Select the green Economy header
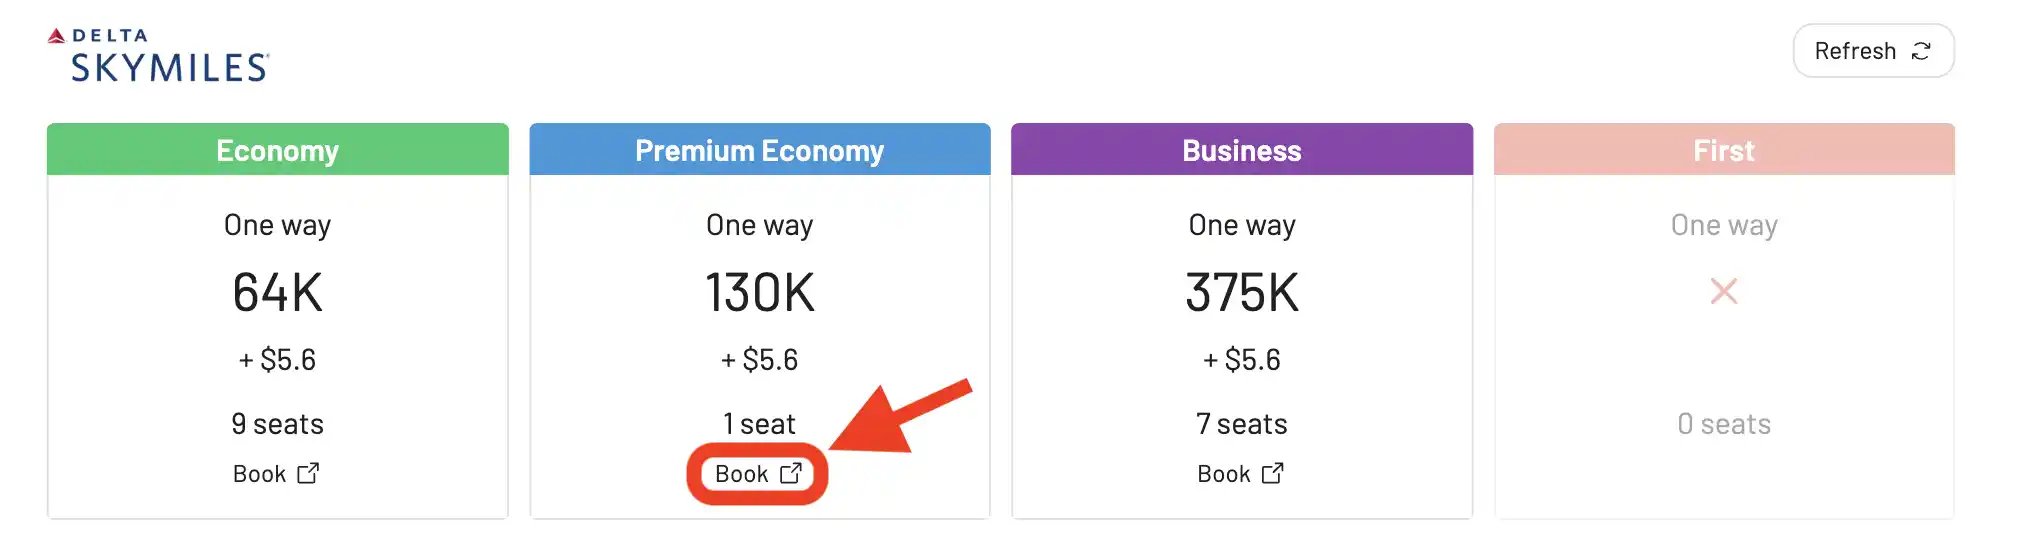 (x=278, y=150)
